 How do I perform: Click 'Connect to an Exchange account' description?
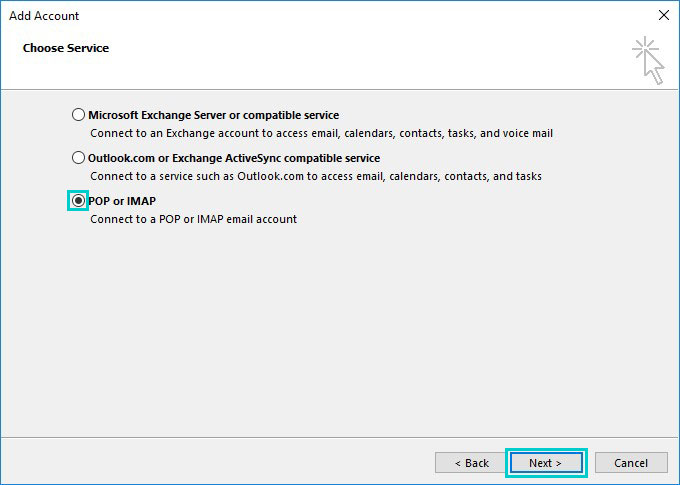pyautogui.click(x=321, y=133)
